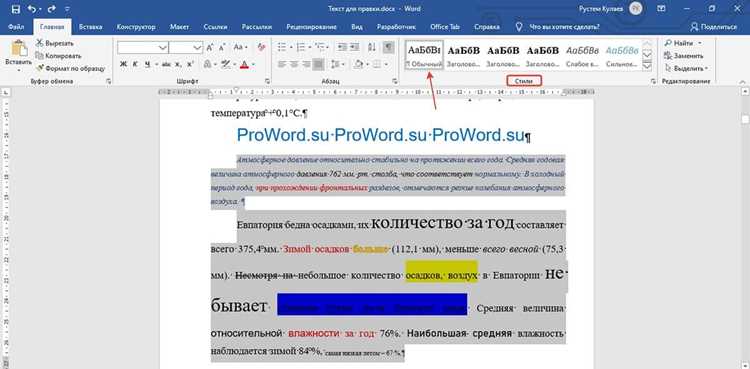
Task: Sort the selected text alphabetically
Action: [372, 47]
